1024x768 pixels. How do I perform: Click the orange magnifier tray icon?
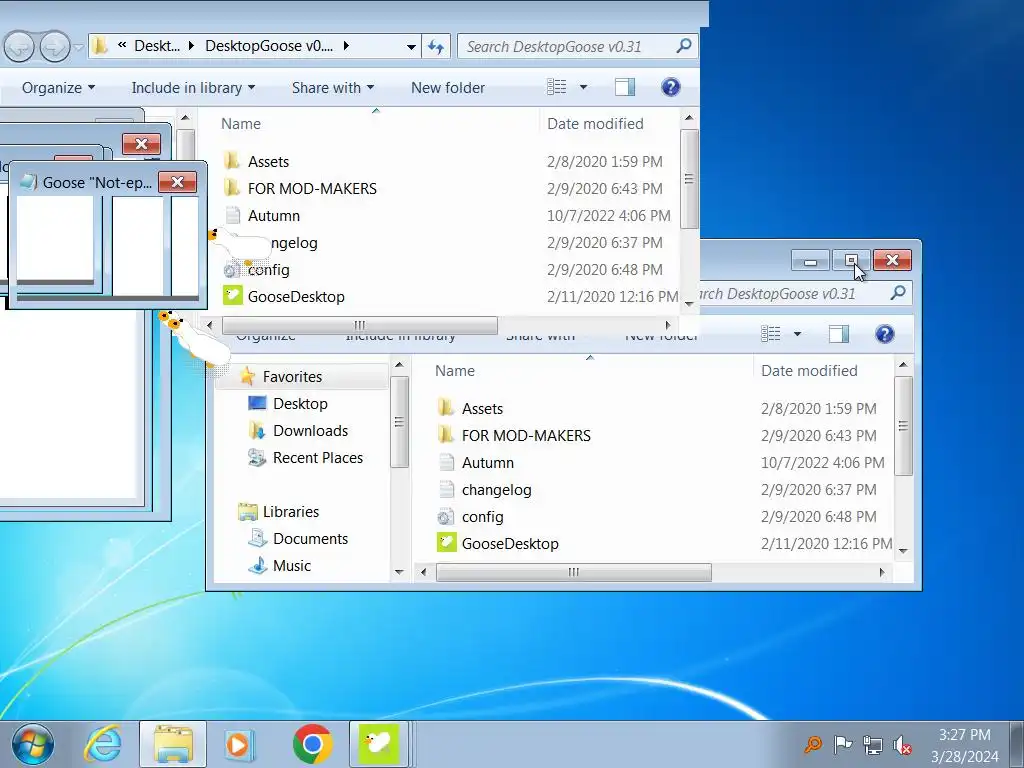(812, 744)
